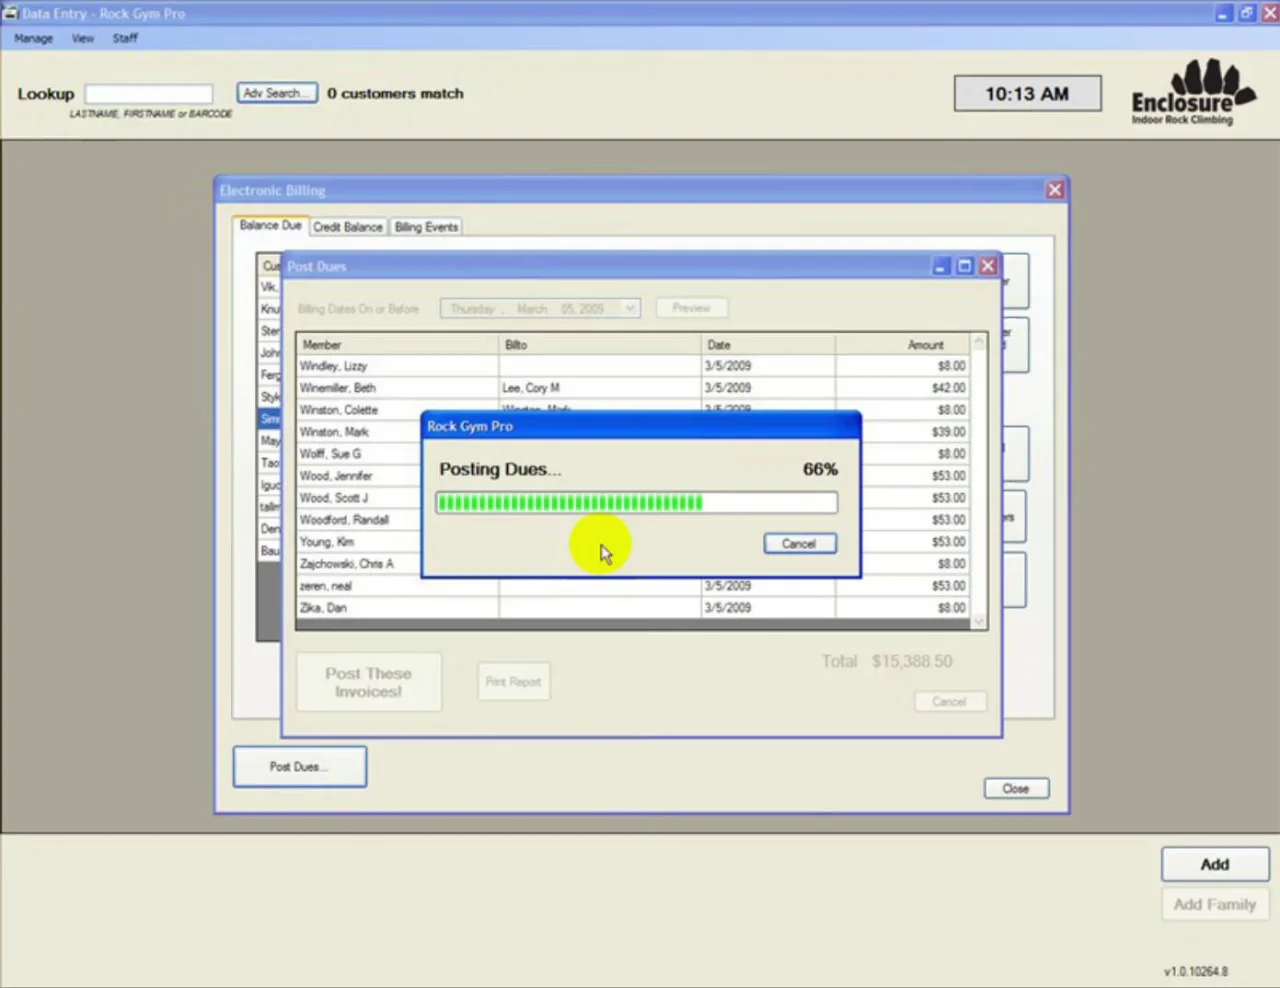Screen dimensions: 1280x988
Task: Close the Post Dues window
Action: coord(988,266)
